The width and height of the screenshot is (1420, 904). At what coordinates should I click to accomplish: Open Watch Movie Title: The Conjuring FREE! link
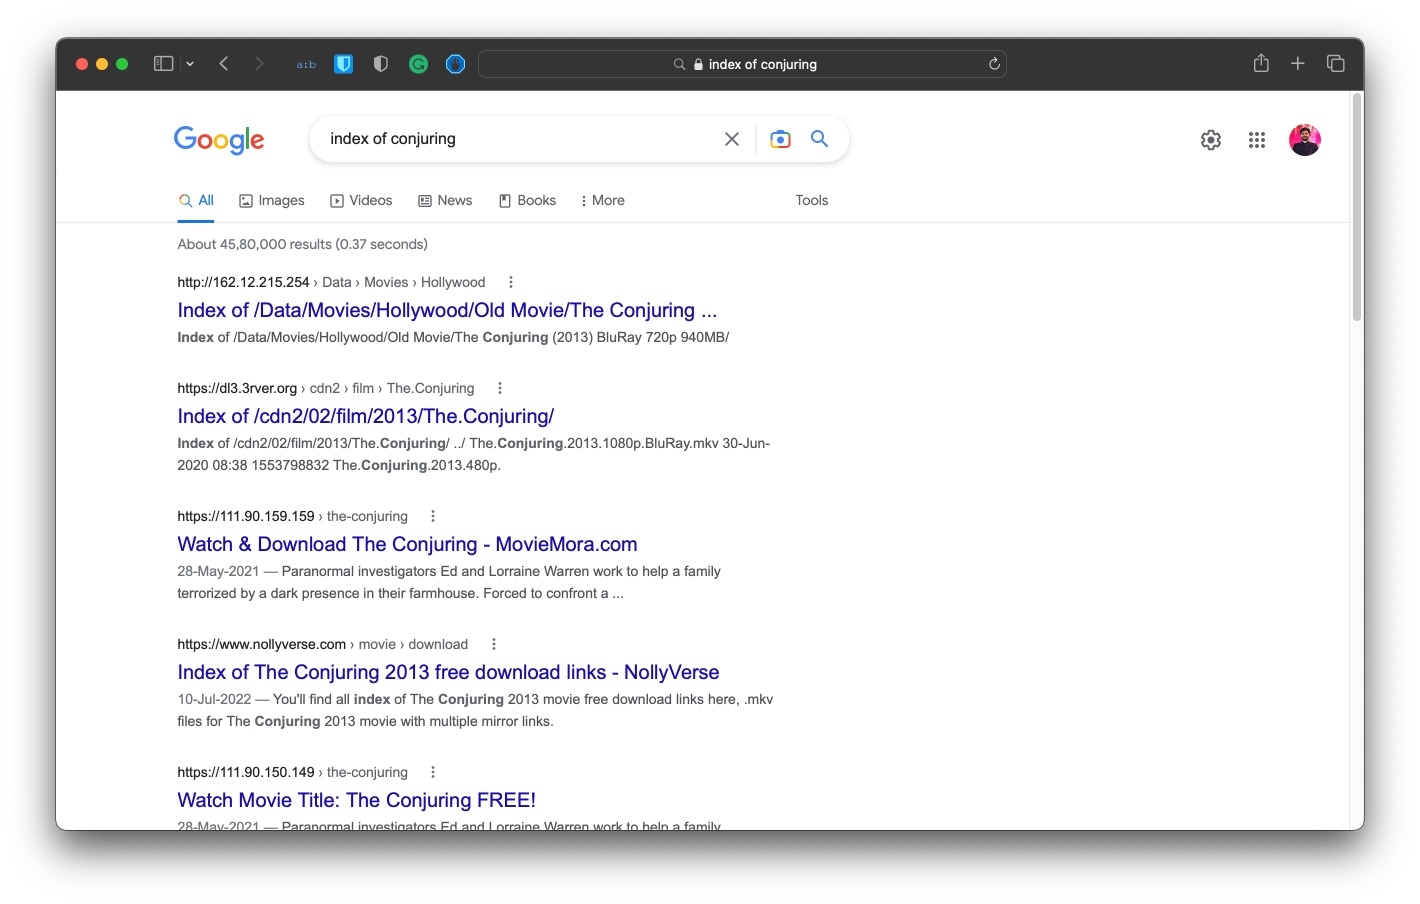(357, 800)
